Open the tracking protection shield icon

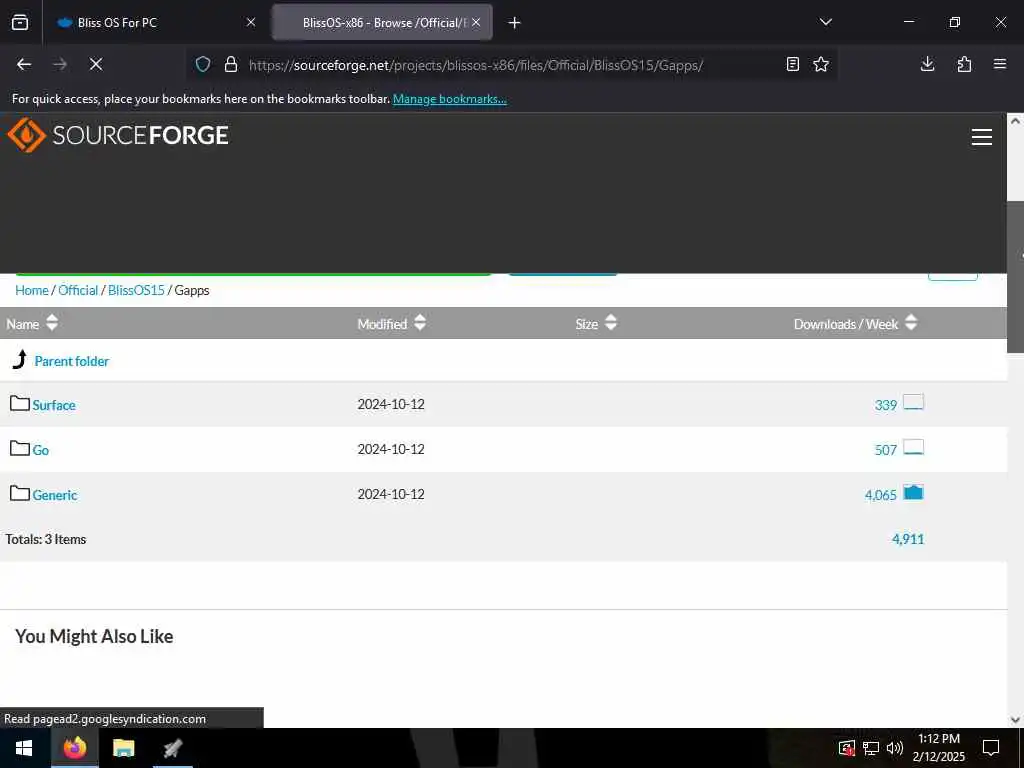(x=203, y=64)
